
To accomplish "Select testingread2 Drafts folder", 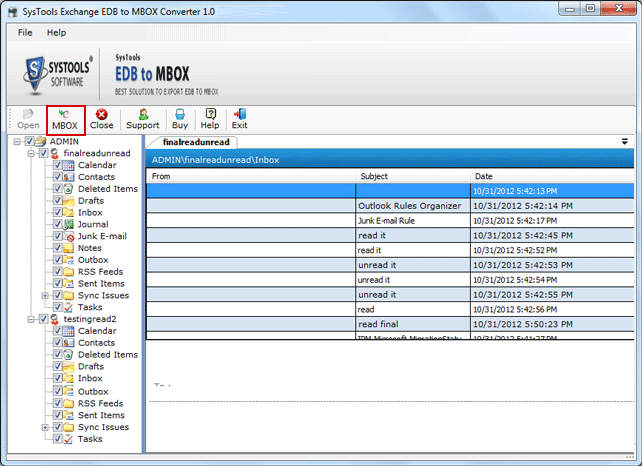I will tap(91, 366).
